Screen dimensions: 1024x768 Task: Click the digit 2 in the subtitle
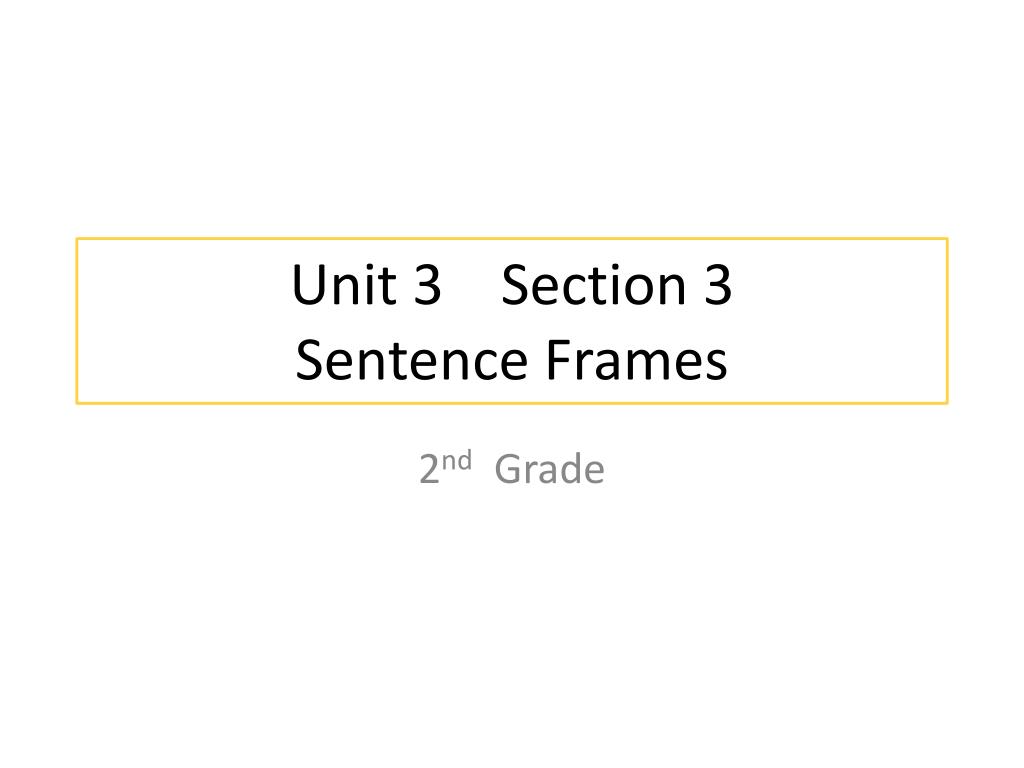coord(429,470)
